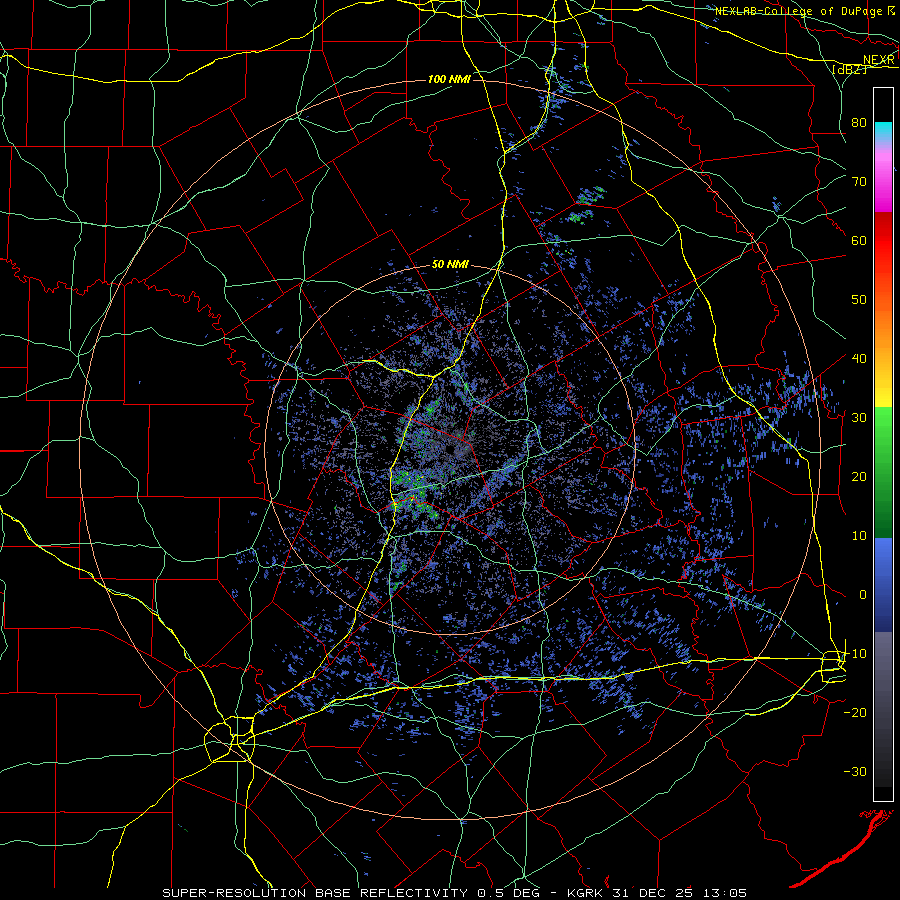Click the 50 value on the dBZ scale

coord(859,300)
